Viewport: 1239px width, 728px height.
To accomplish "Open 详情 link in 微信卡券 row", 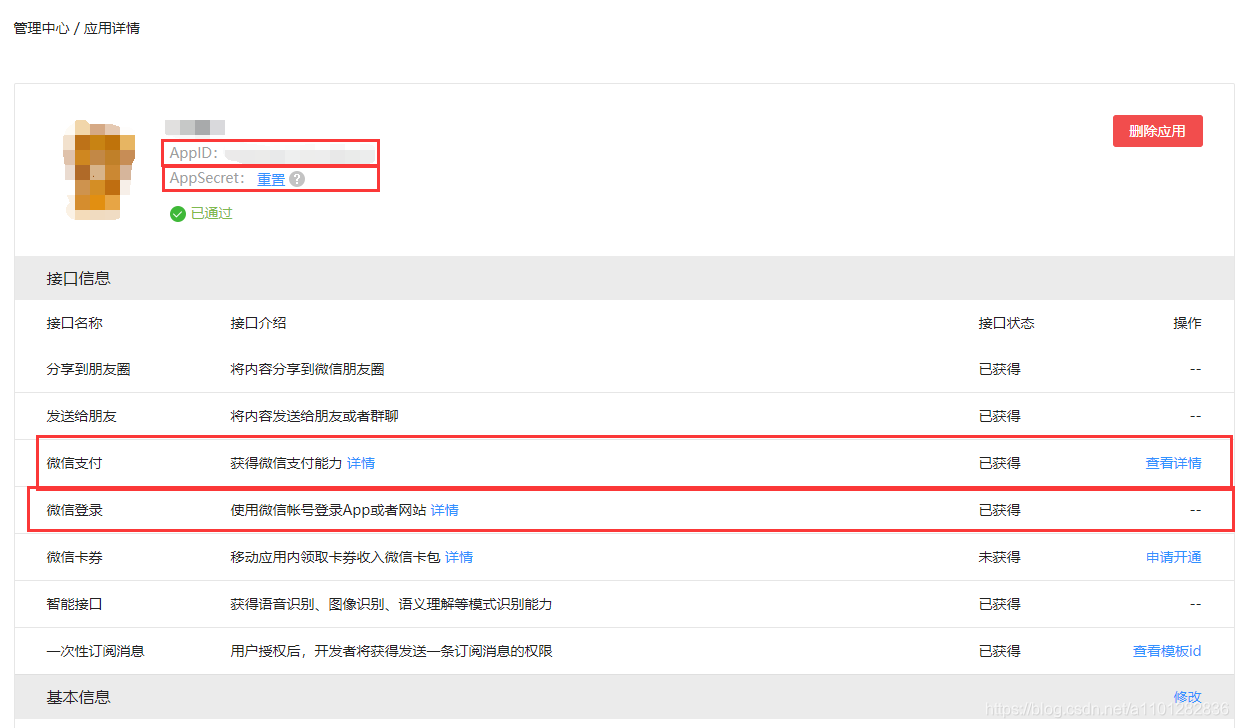I will tap(459, 557).
